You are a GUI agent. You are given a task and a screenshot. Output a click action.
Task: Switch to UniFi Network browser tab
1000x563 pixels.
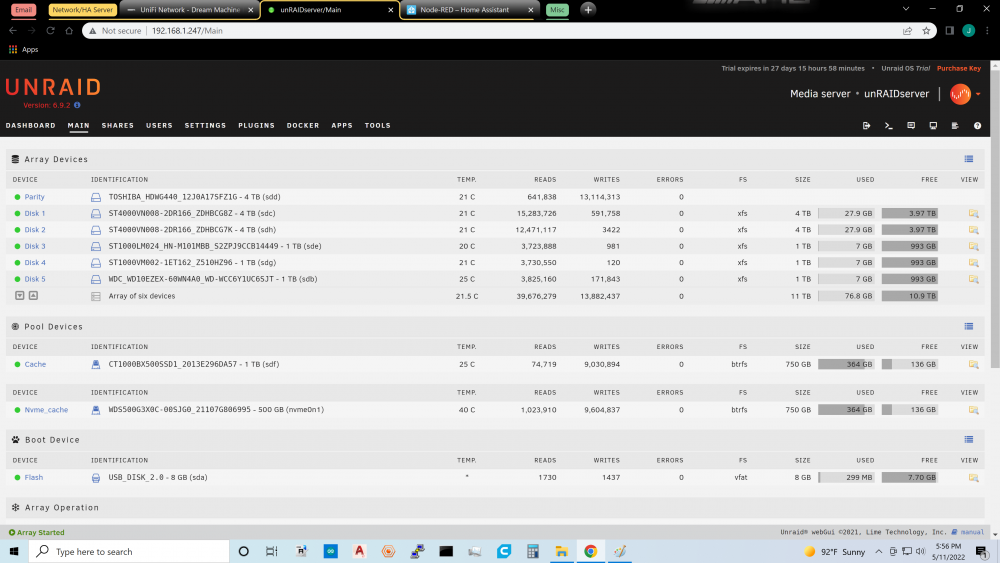click(x=190, y=10)
